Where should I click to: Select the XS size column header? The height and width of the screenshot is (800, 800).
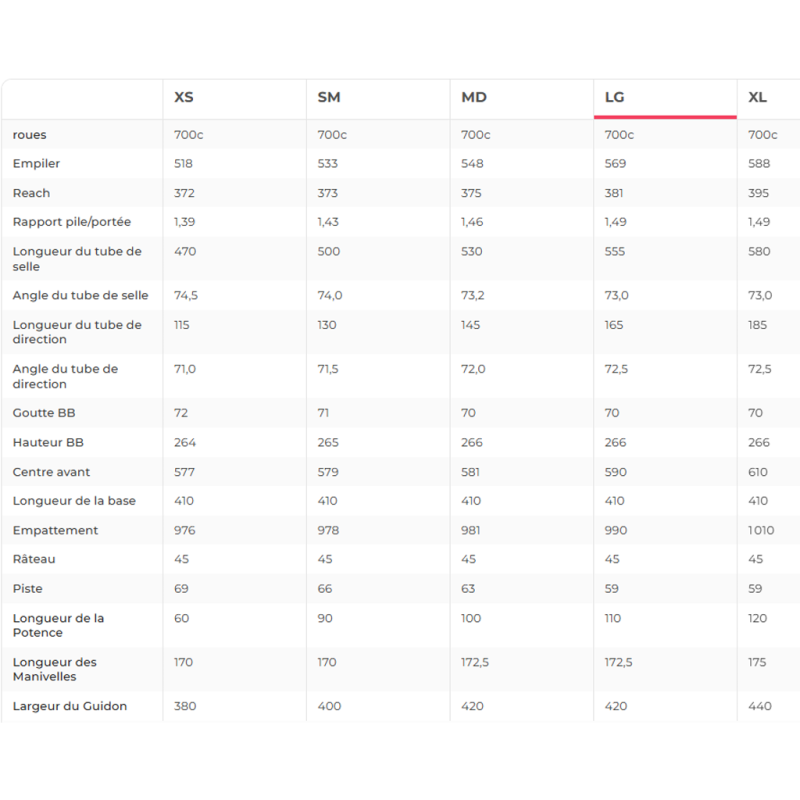pos(184,97)
